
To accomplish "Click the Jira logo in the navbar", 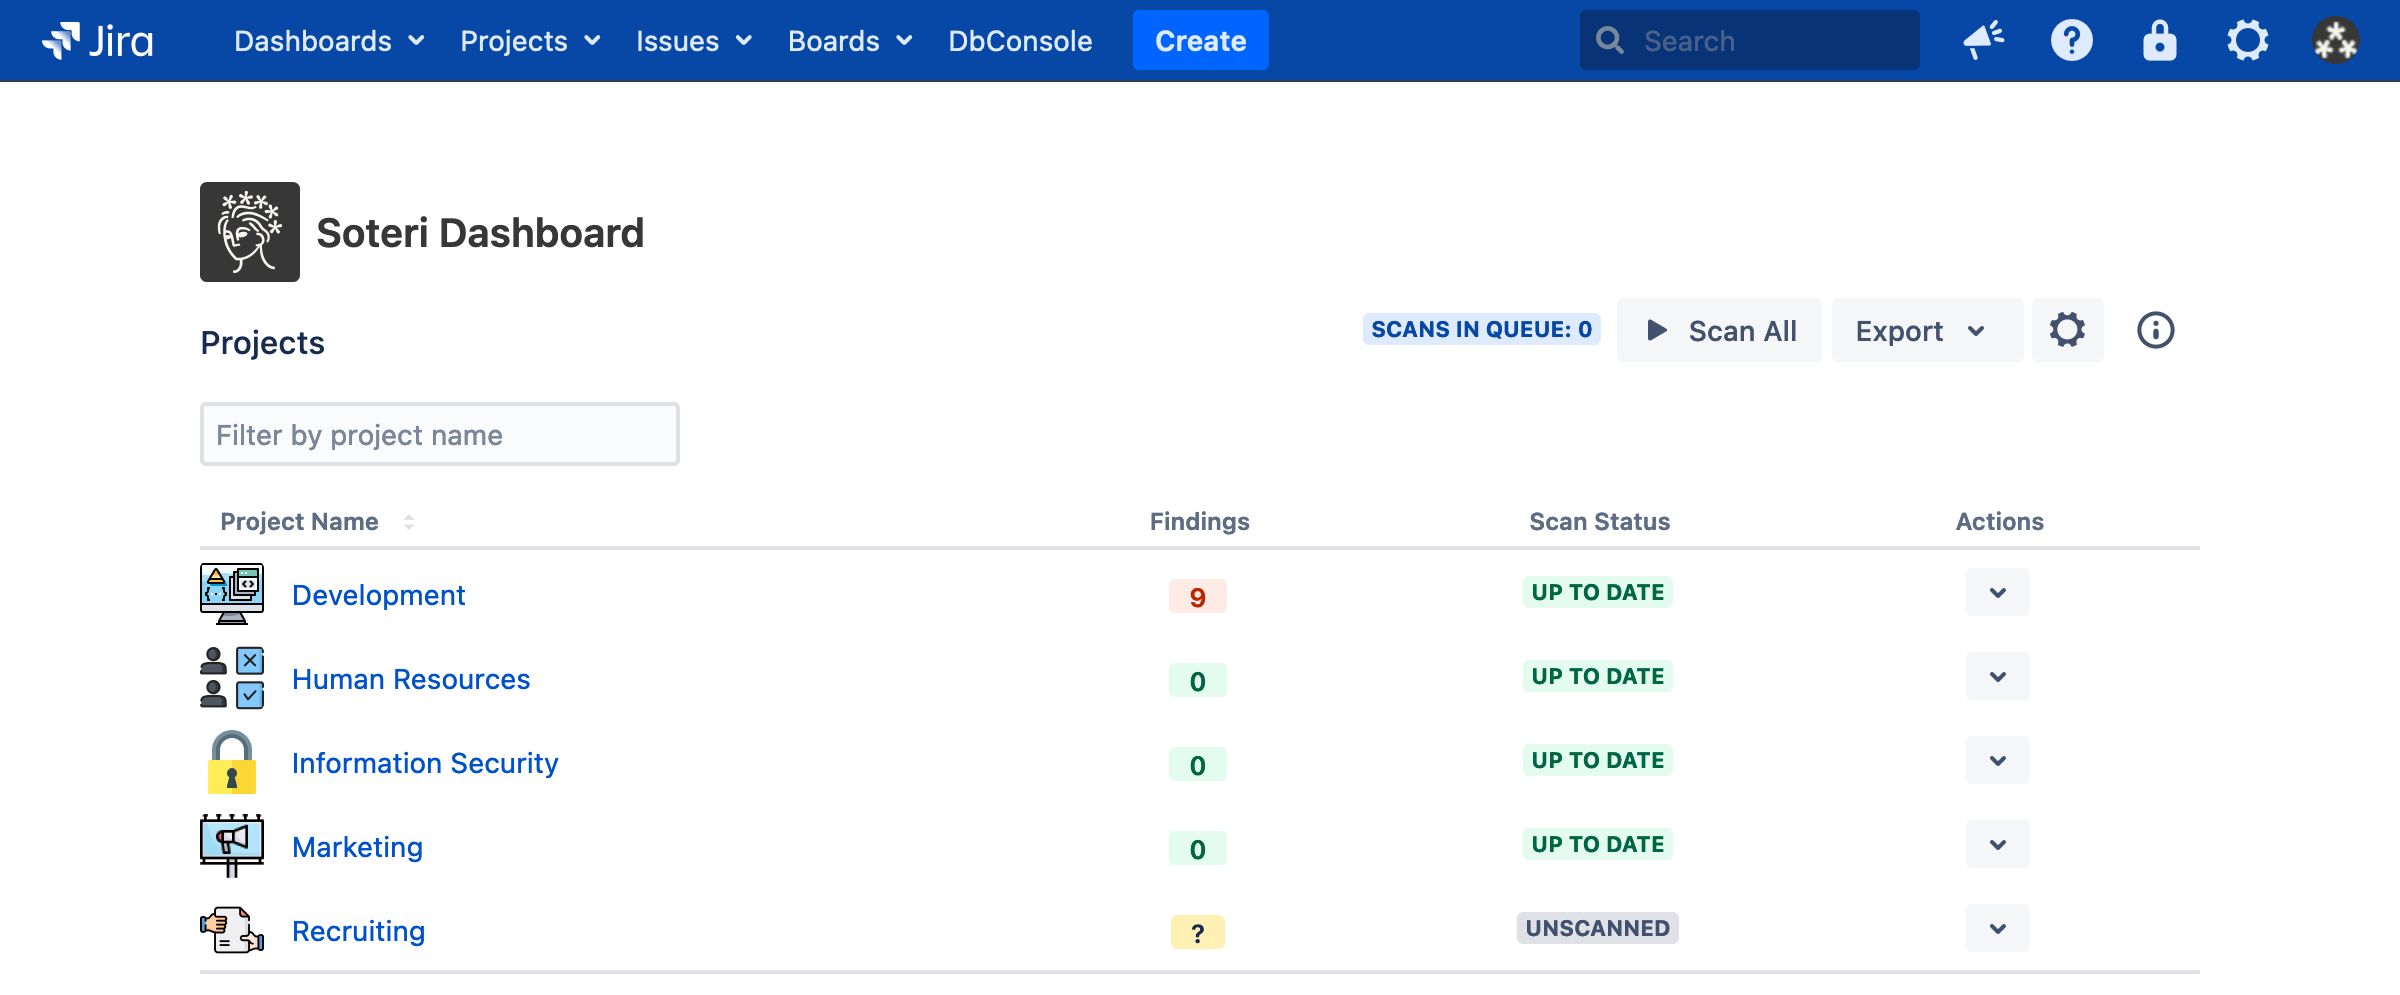I will pos(97,41).
